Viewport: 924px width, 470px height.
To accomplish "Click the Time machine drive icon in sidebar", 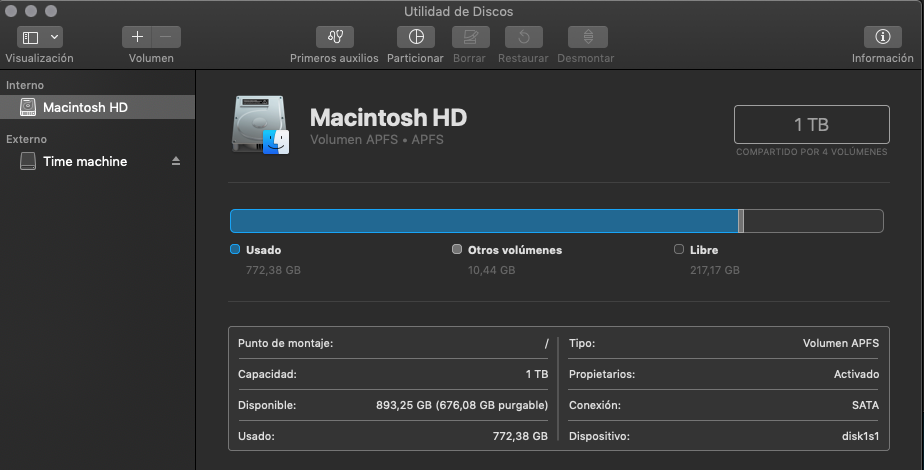I will point(28,161).
